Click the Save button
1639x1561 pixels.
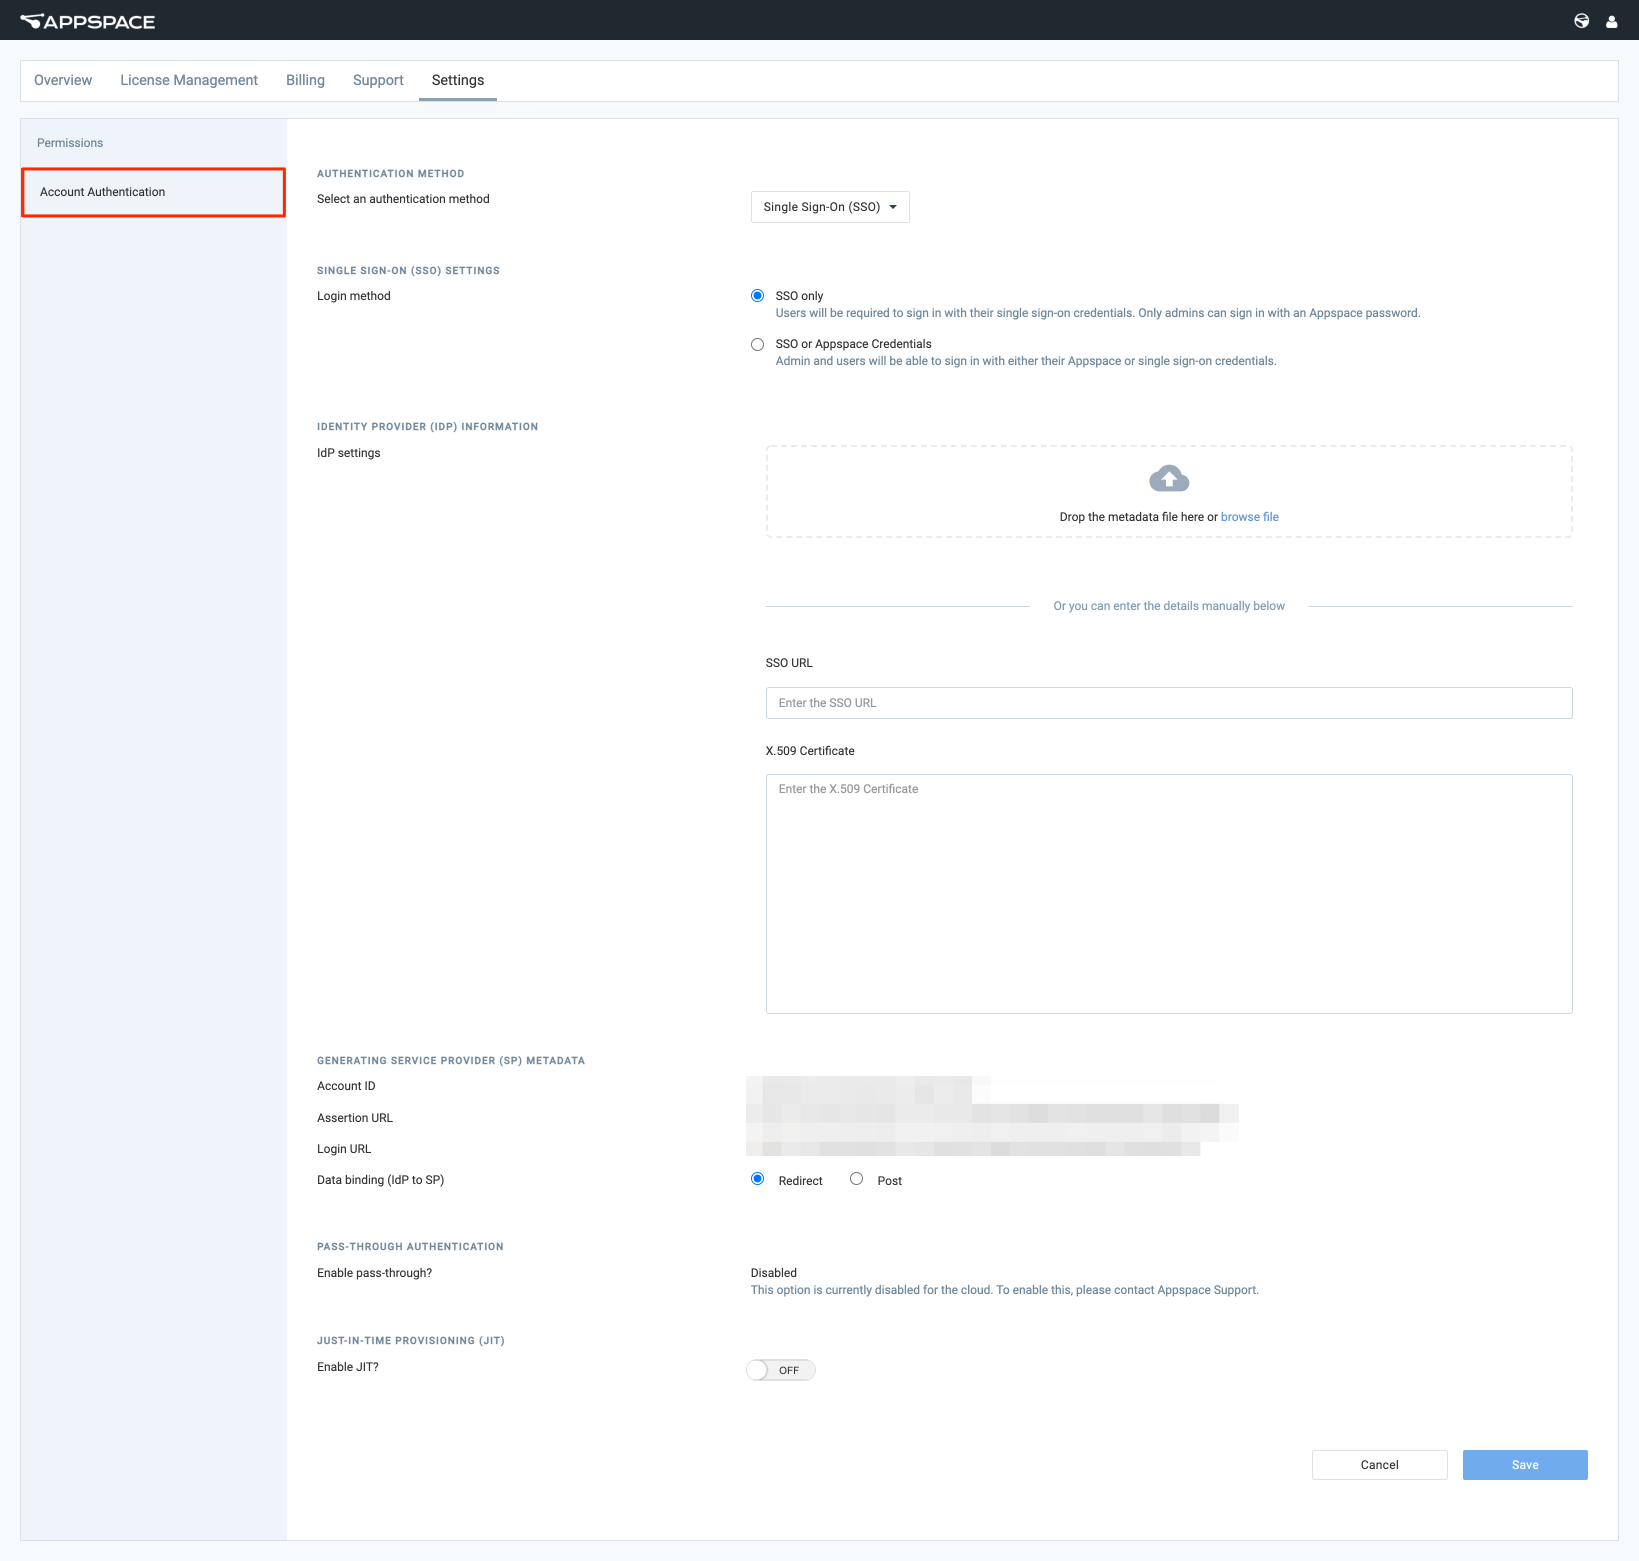(1525, 1465)
